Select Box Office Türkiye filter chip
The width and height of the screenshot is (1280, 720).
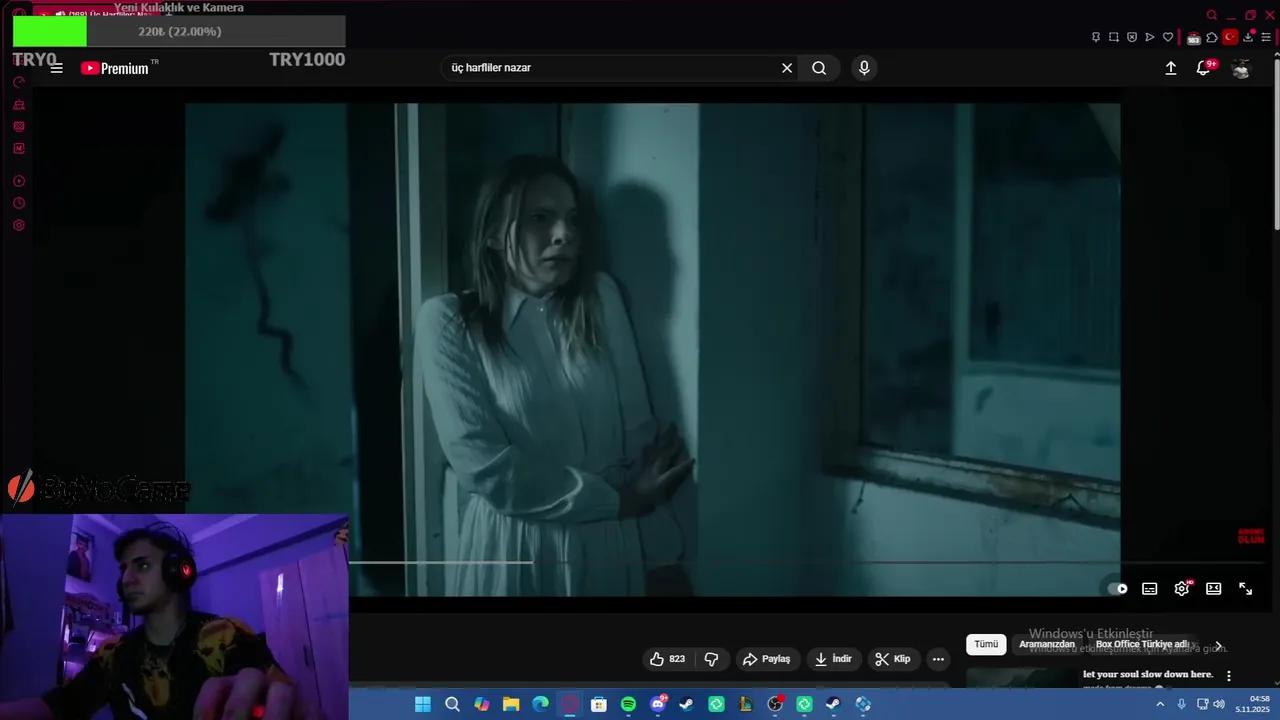pos(1142,644)
